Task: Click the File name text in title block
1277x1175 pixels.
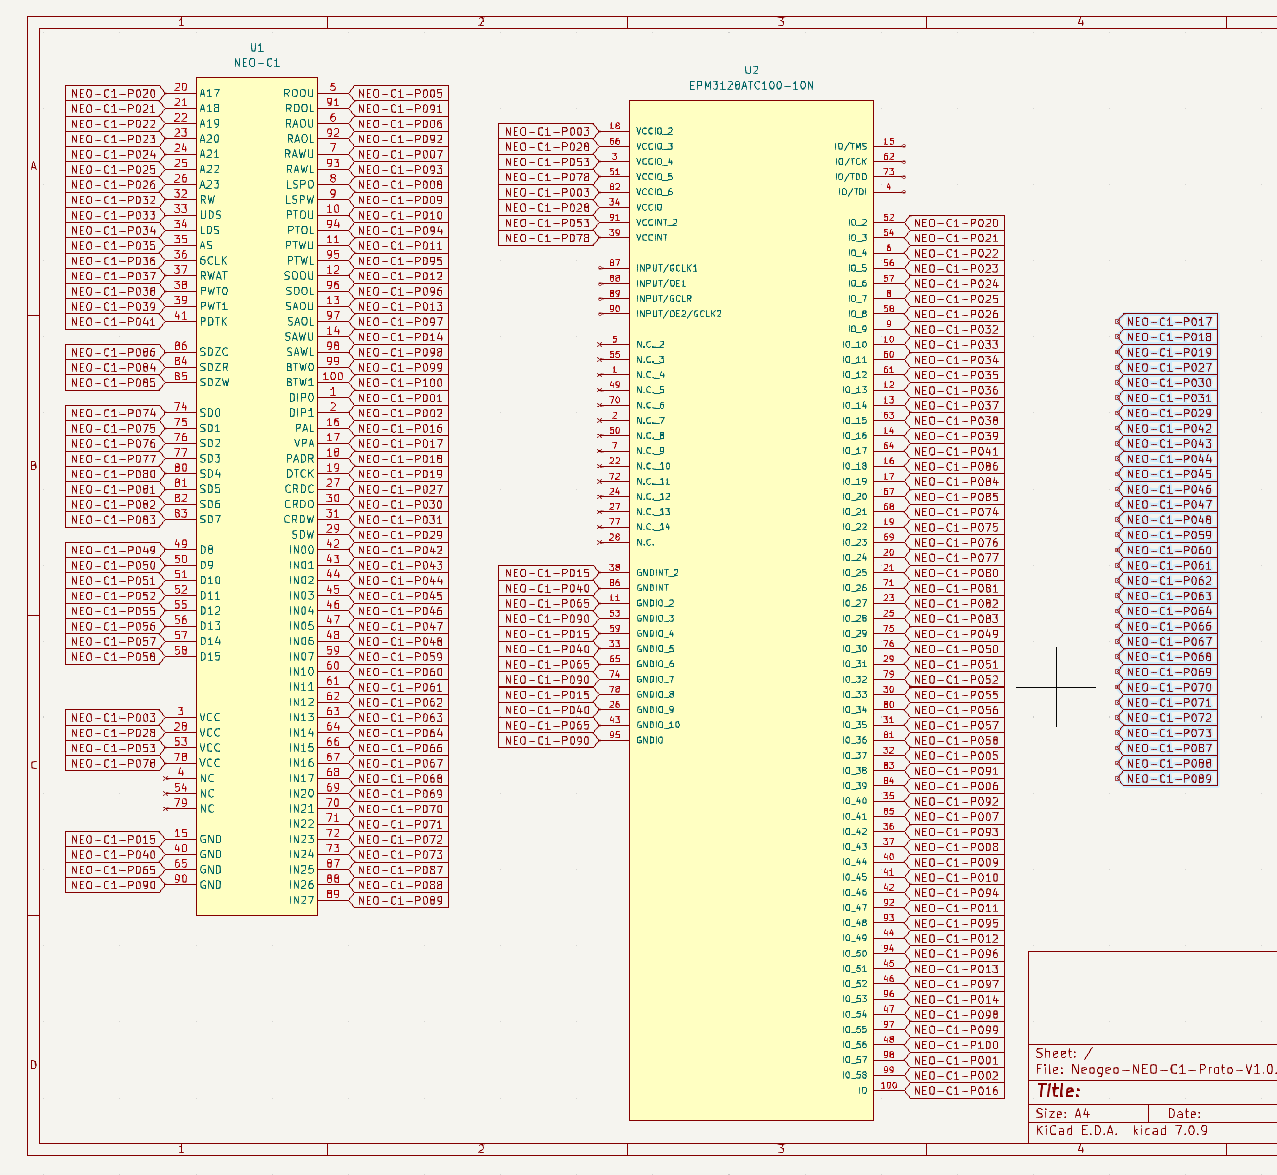Action: coord(1156,1069)
